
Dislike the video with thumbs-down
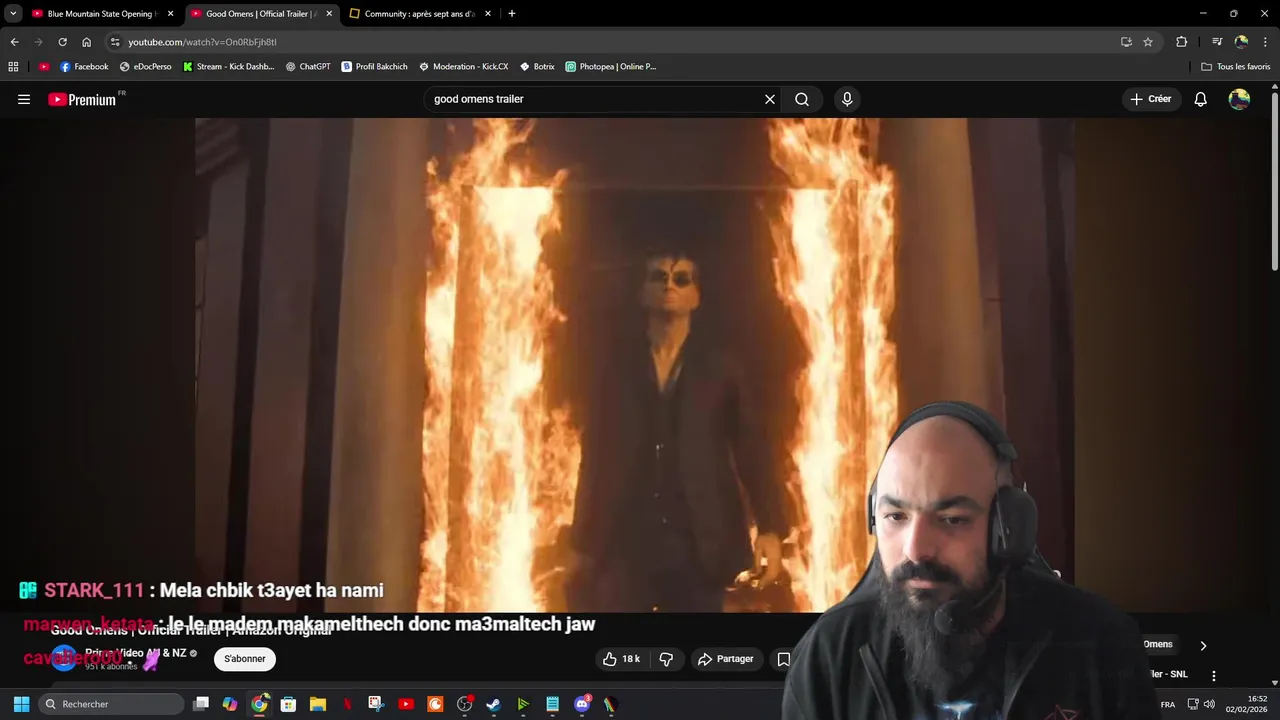pos(666,659)
